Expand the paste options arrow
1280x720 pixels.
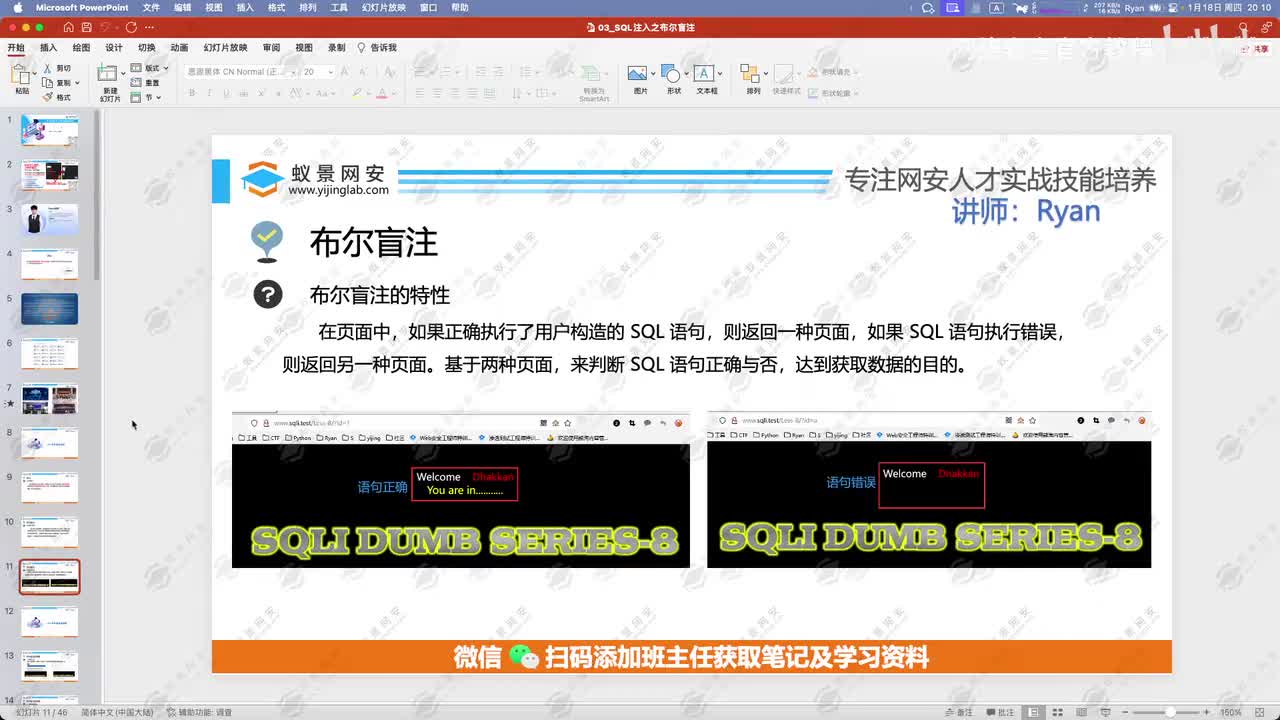[x=35, y=72]
